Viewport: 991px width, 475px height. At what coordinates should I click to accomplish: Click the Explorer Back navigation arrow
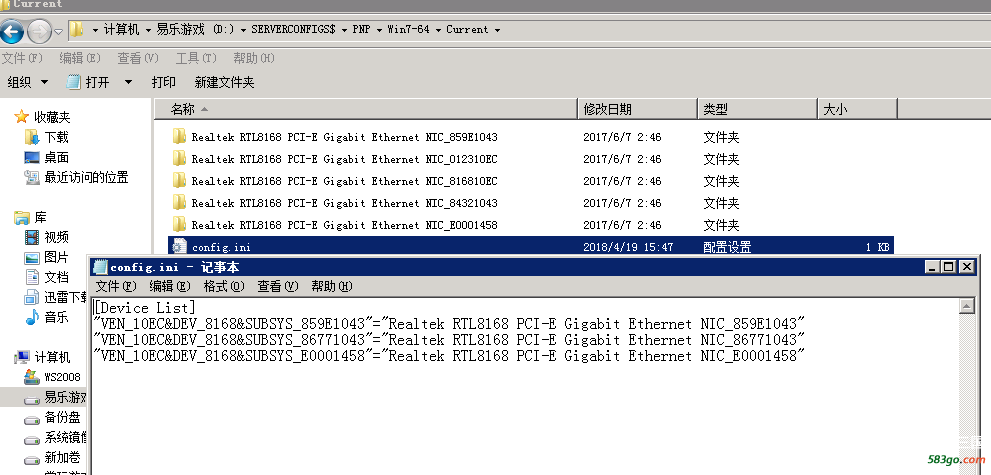click(12, 30)
